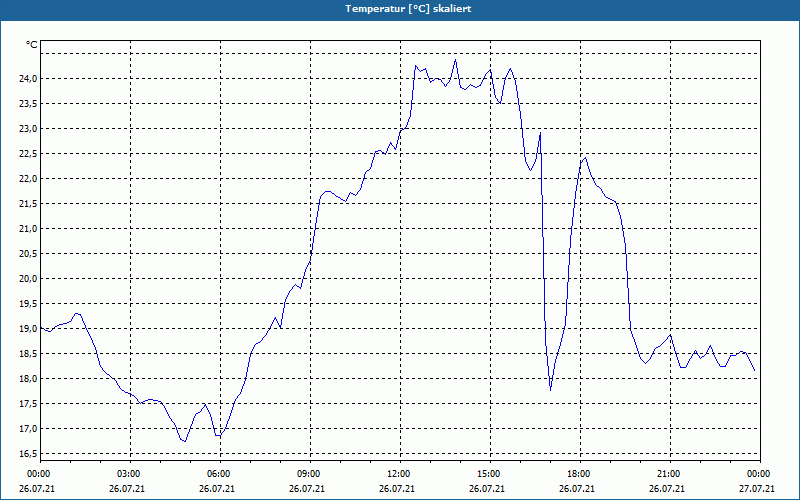Click the curve's sharp dip near 17:00

551,390
